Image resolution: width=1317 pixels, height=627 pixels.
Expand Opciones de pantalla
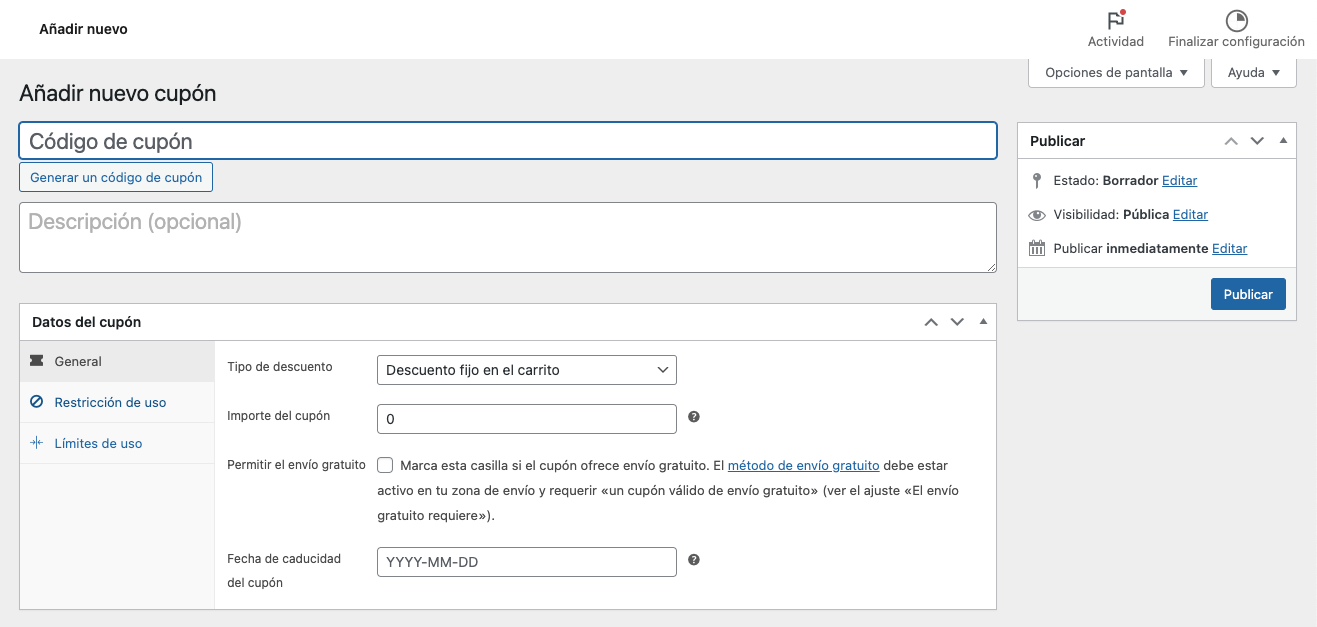(1115, 71)
